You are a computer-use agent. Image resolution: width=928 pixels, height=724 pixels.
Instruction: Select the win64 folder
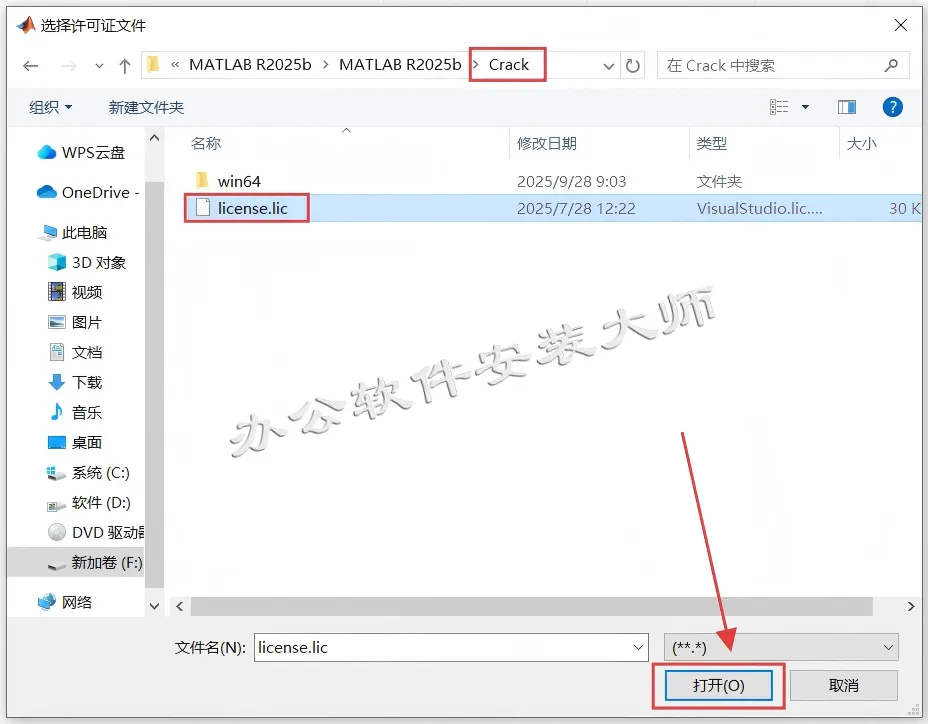239,181
